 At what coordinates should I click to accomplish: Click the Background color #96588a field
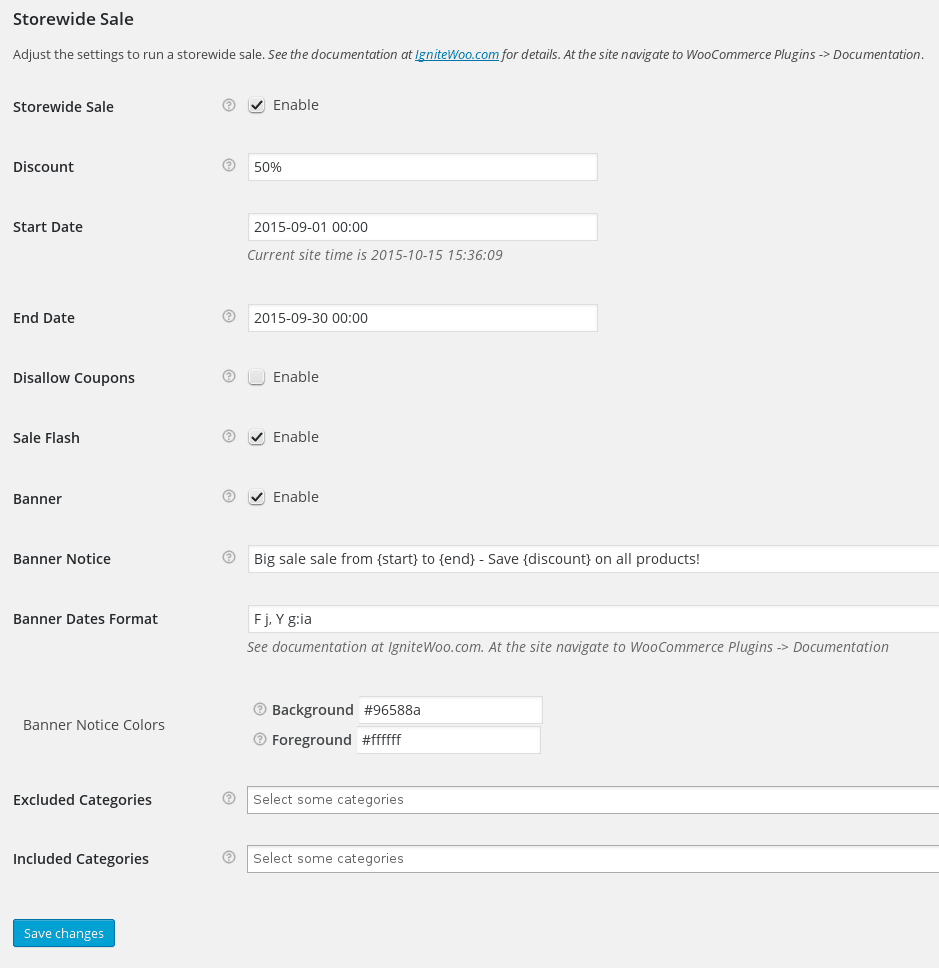click(451, 710)
